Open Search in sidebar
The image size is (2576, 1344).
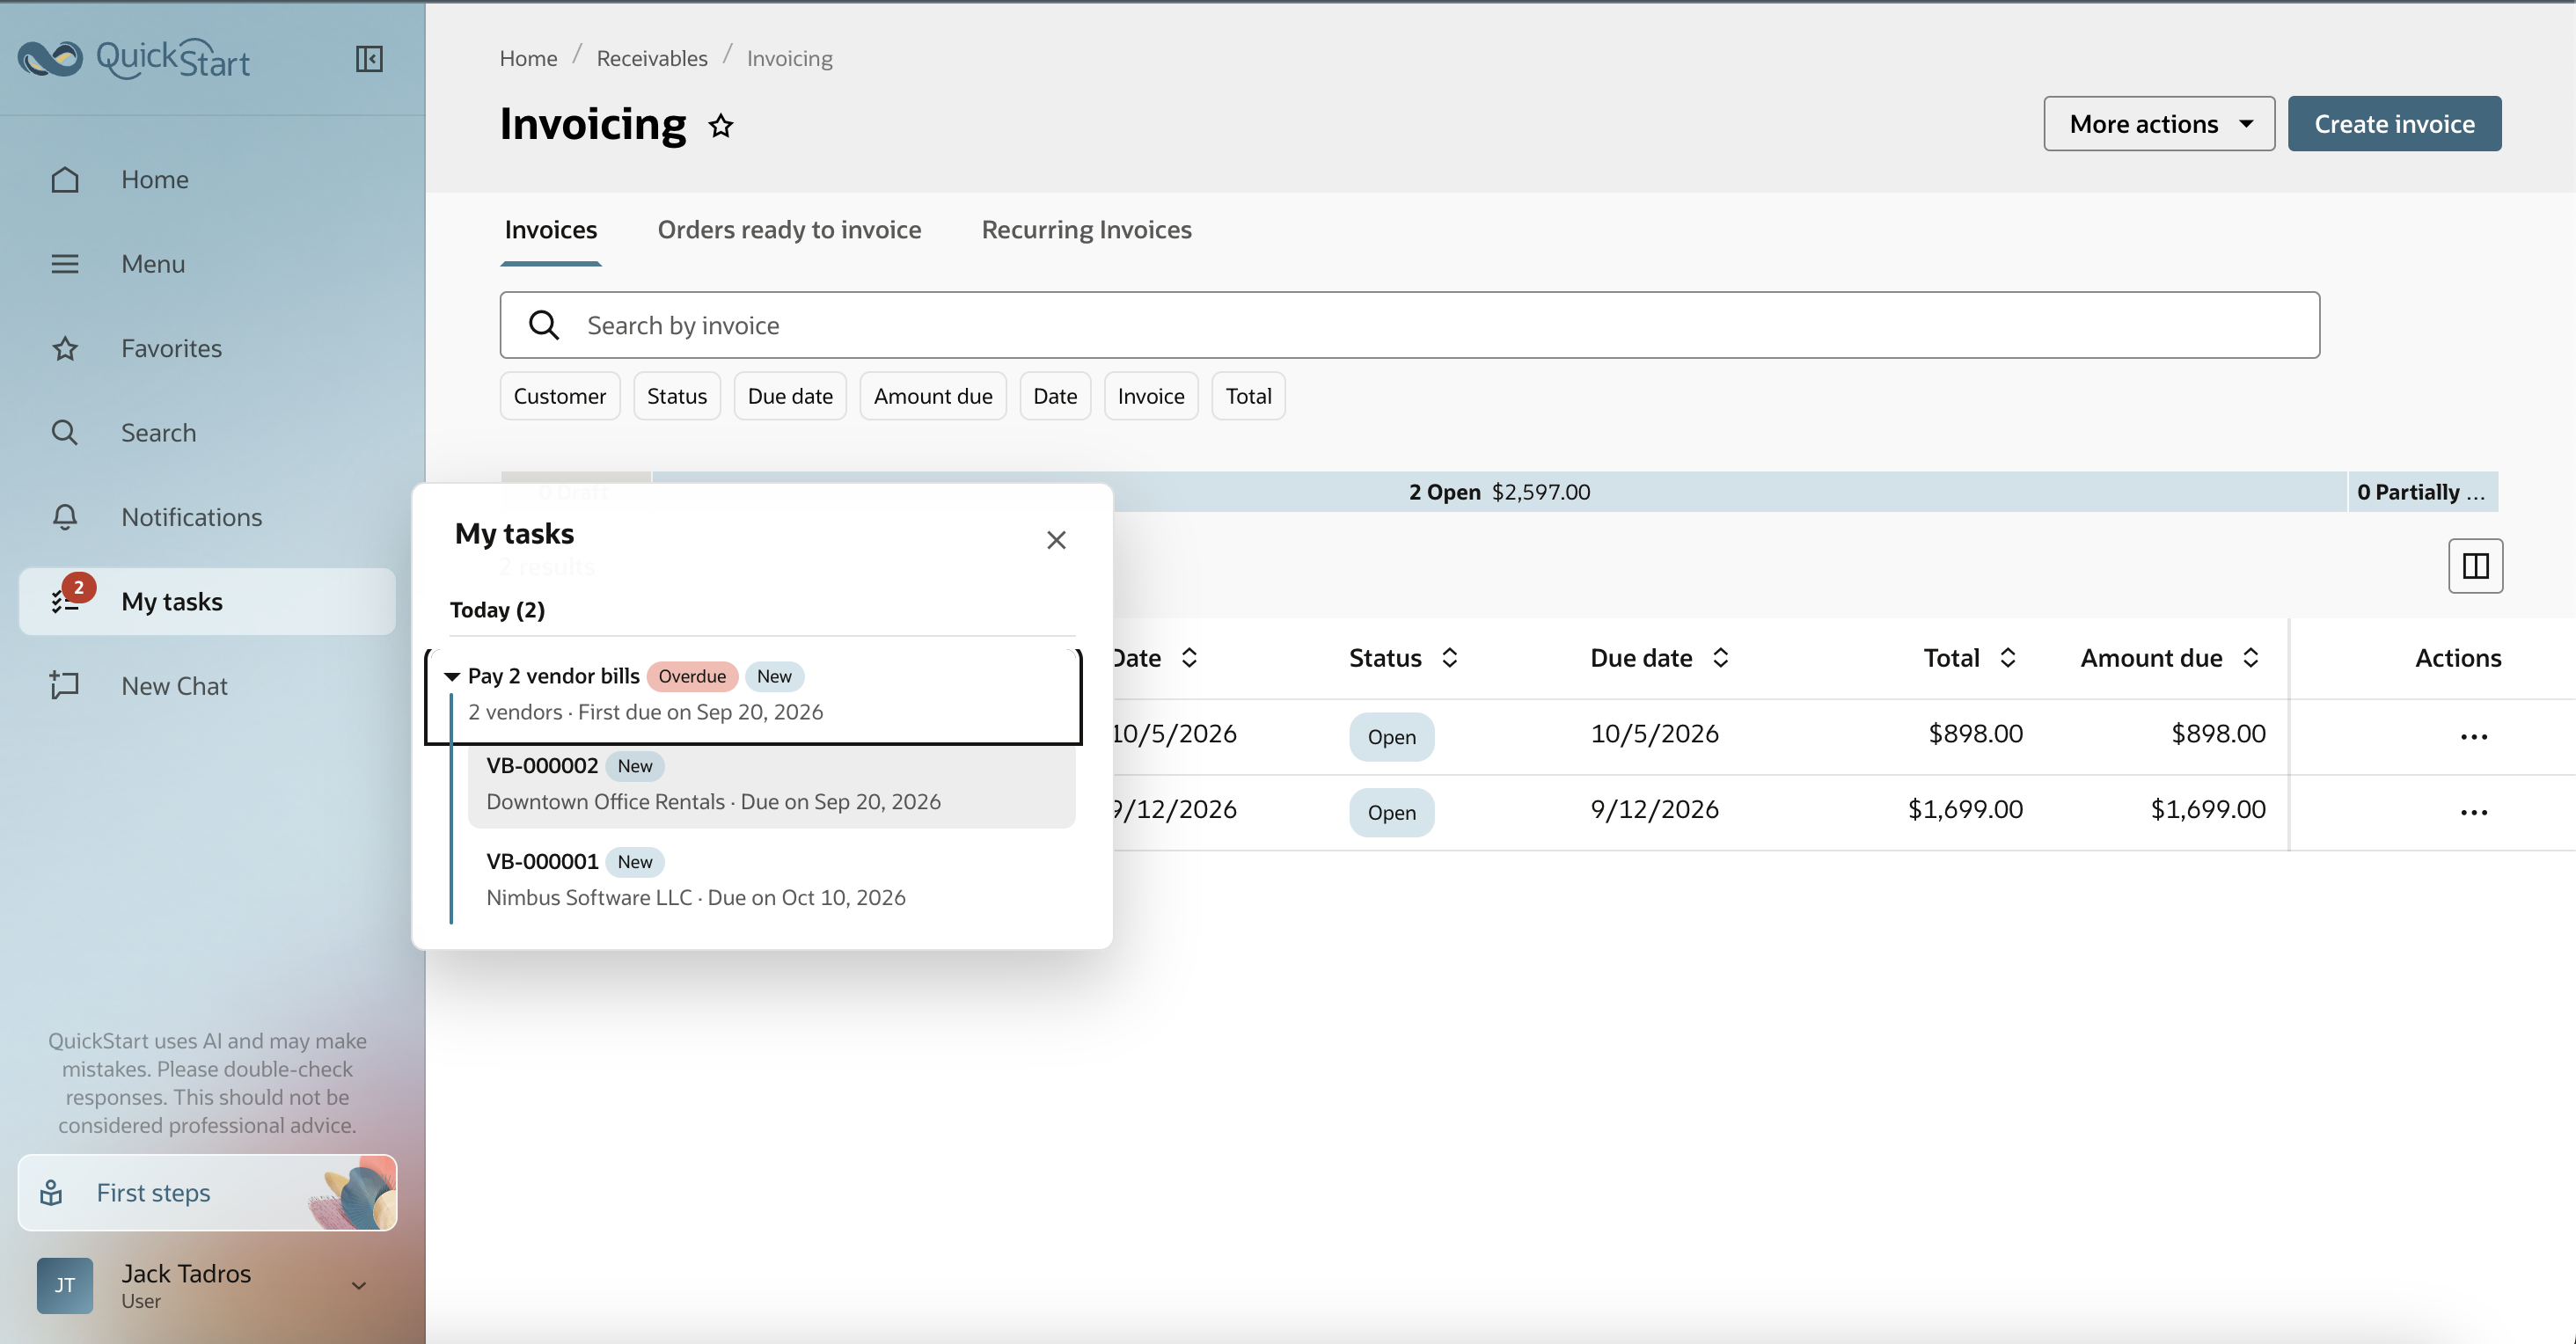pos(207,433)
